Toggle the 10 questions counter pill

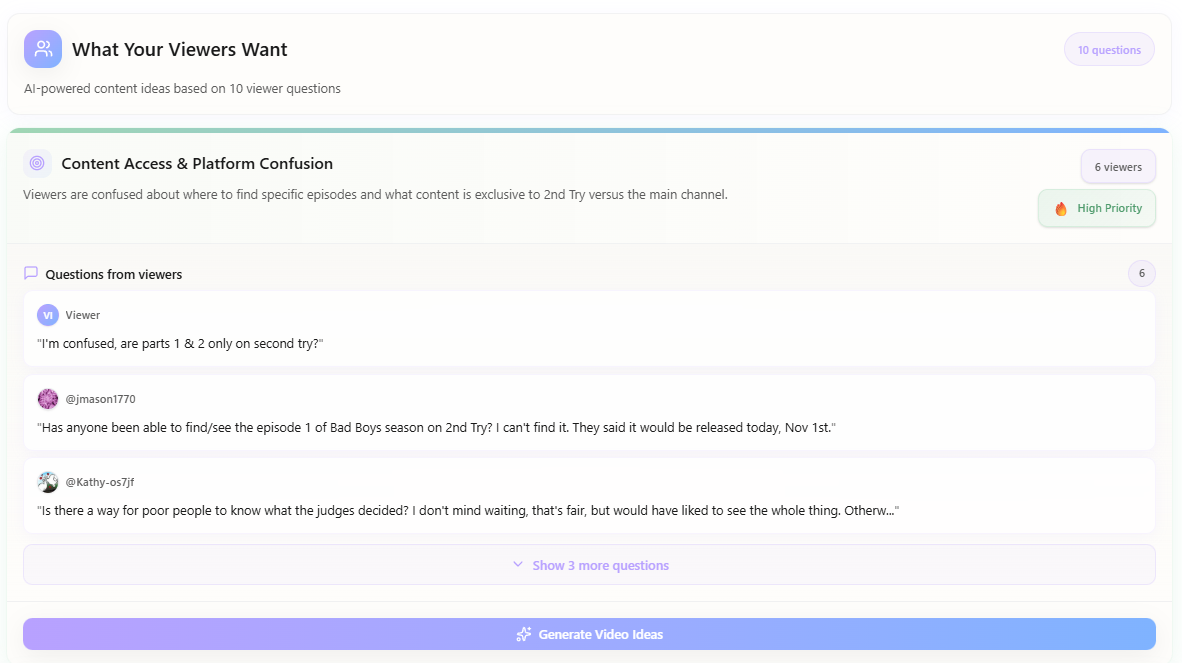[1109, 48]
